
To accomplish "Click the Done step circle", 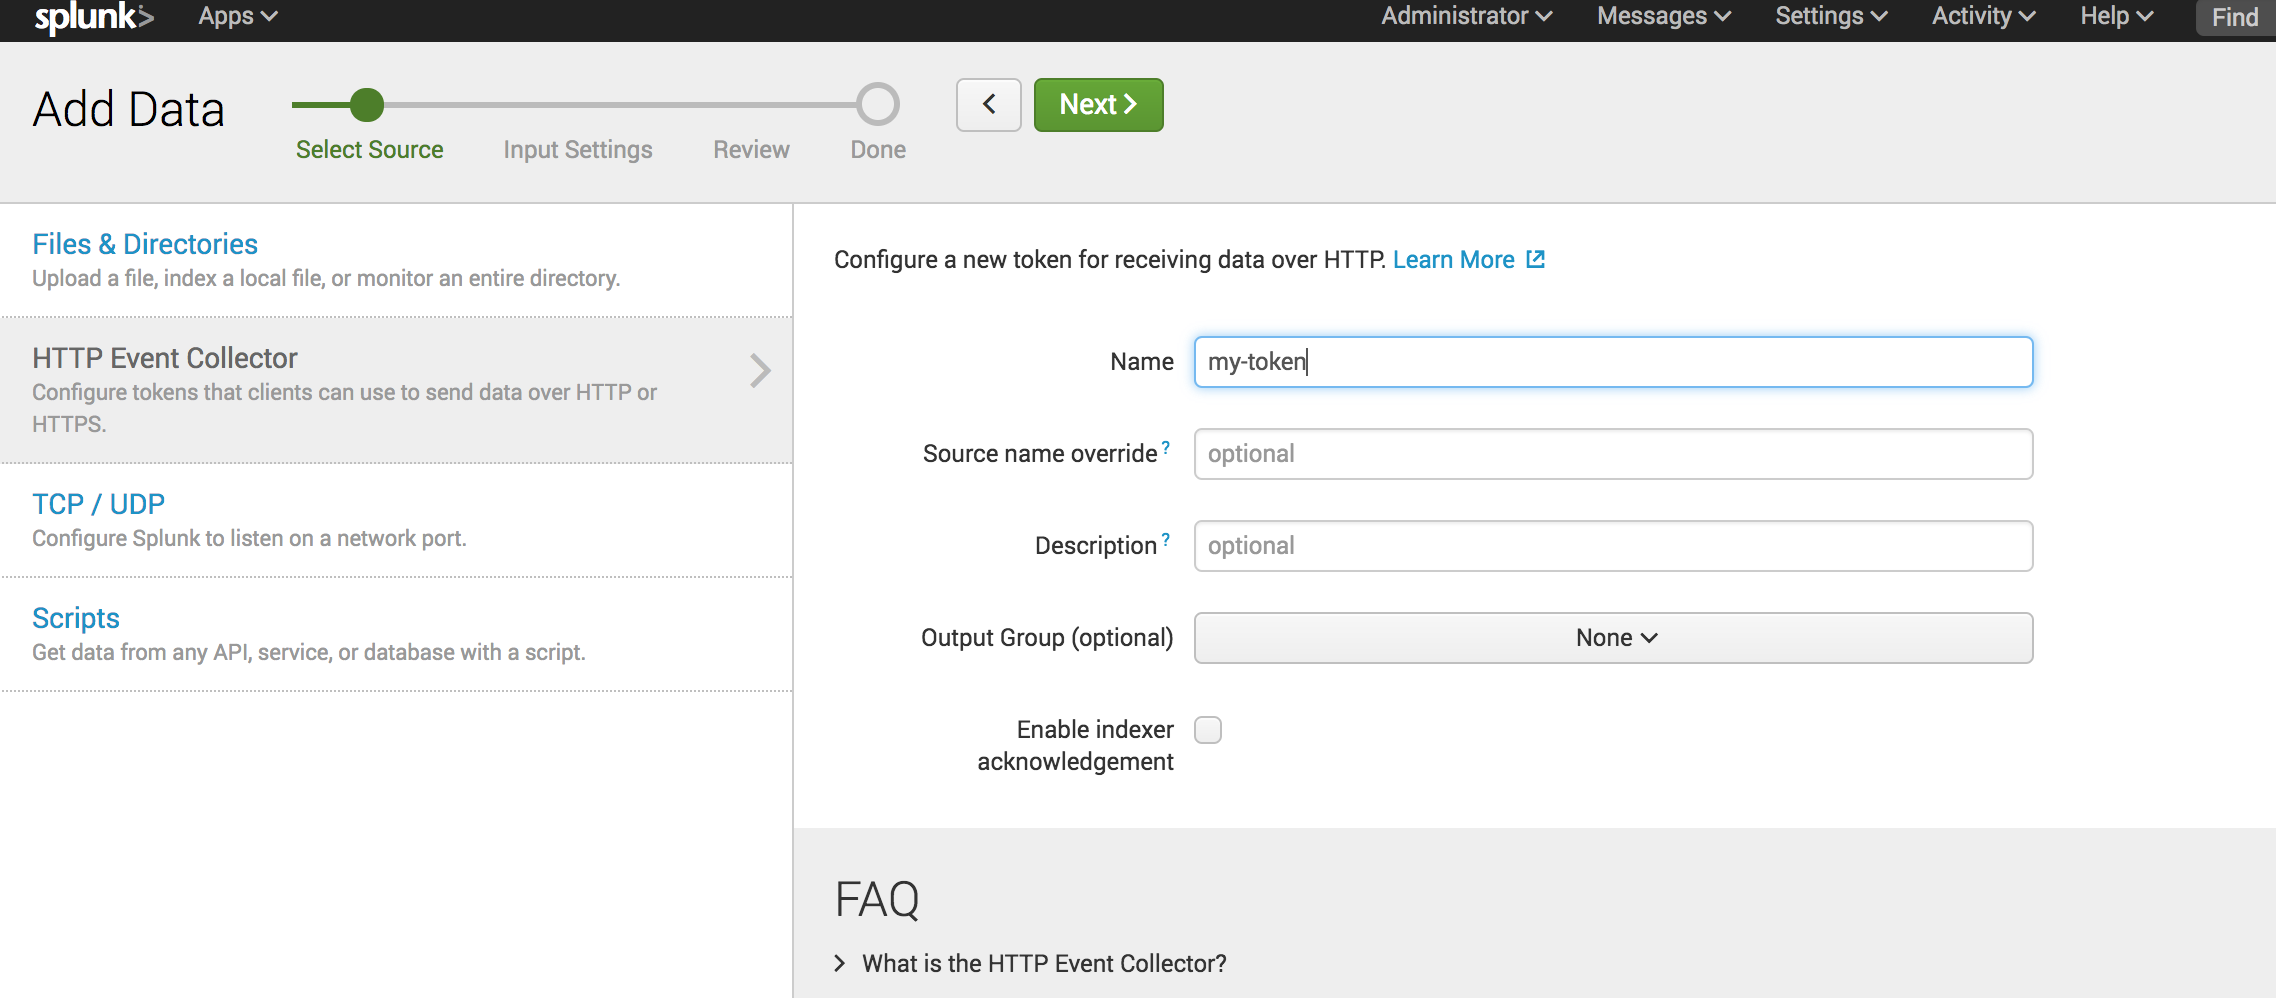I will click(x=878, y=105).
